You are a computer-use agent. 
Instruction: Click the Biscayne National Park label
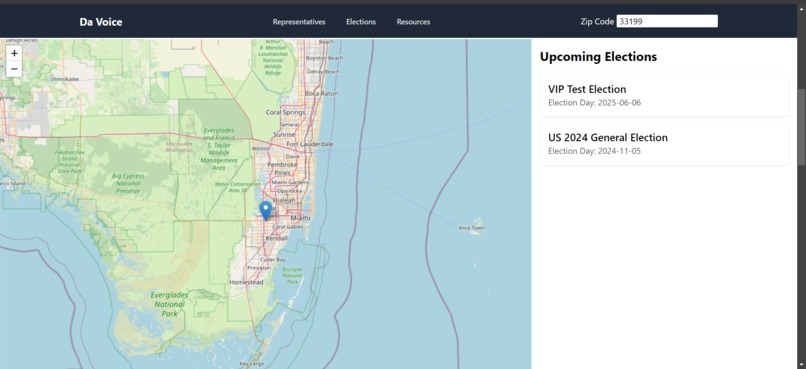[x=292, y=275]
